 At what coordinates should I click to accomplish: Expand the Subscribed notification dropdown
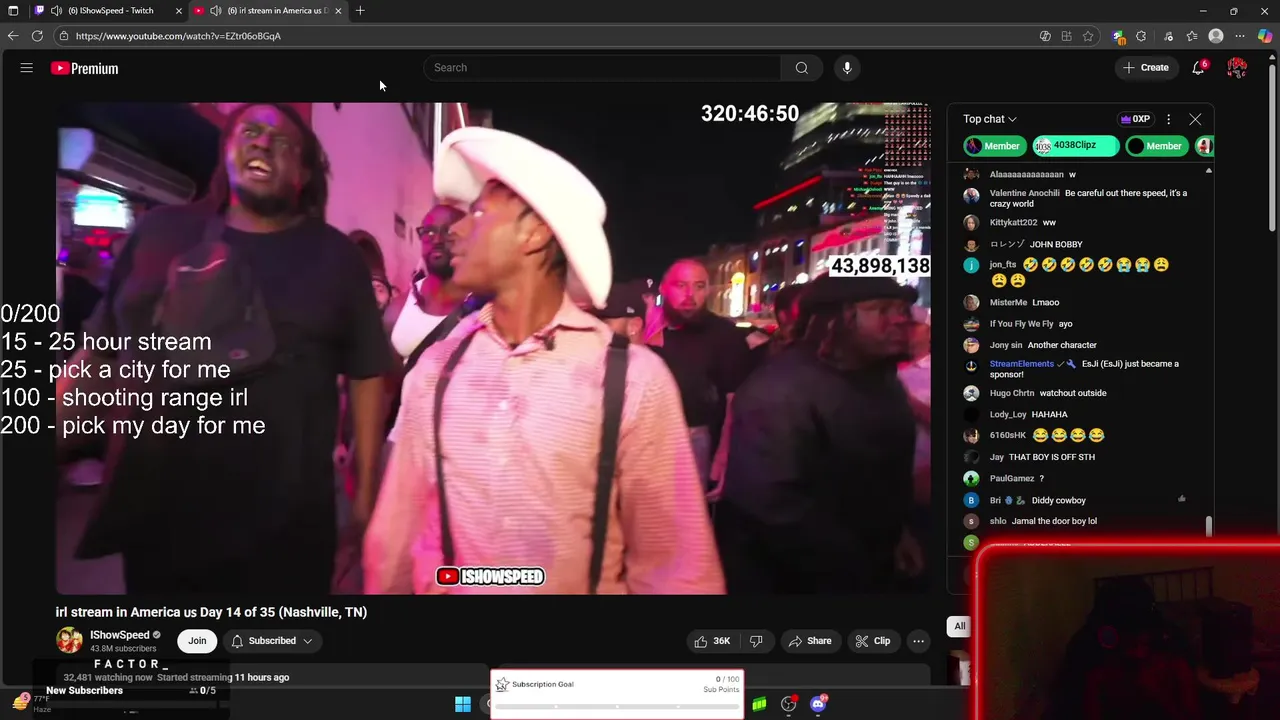tap(272, 641)
